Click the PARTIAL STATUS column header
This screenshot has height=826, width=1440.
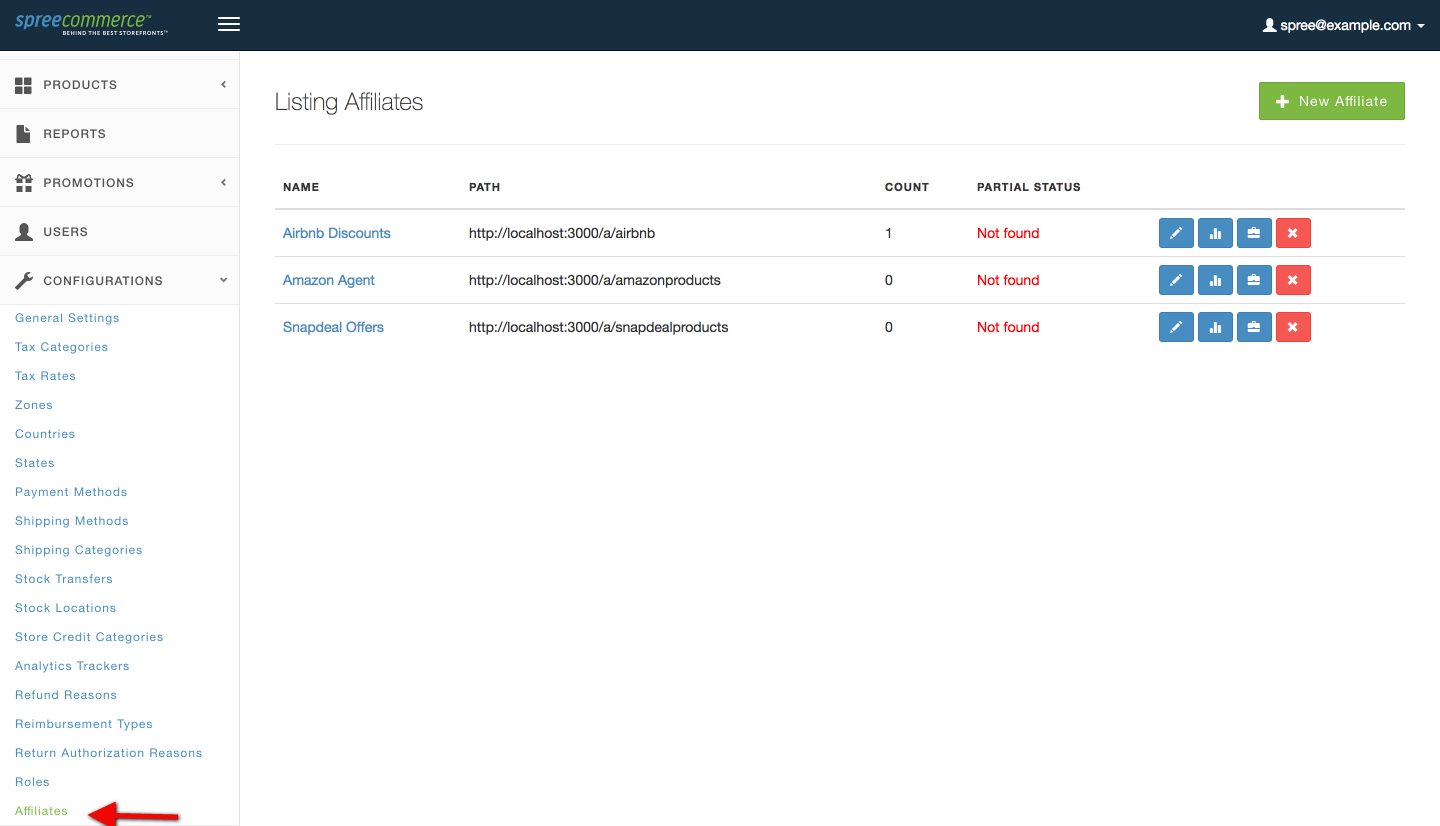click(x=1029, y=187)
